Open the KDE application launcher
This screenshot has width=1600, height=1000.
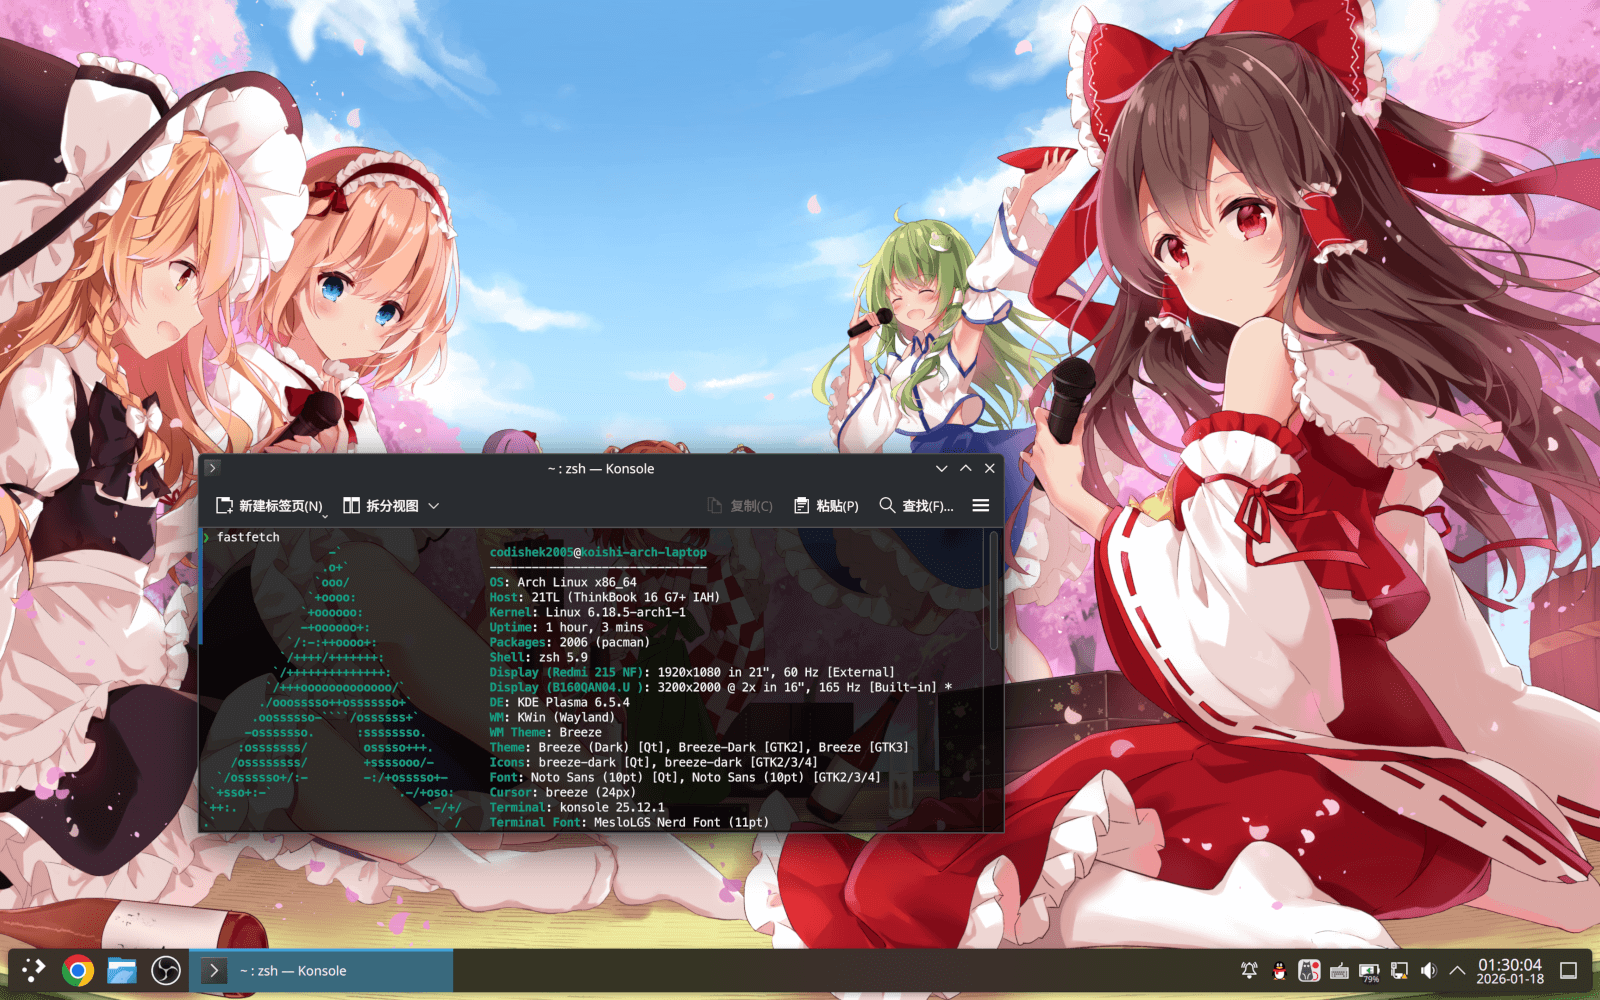pyautogui.click(x=34, y=970)
